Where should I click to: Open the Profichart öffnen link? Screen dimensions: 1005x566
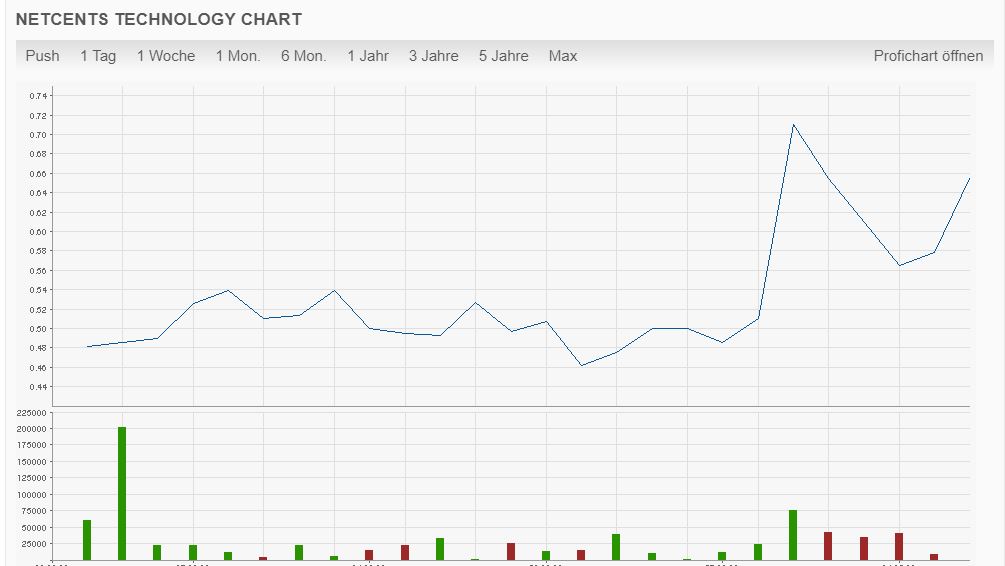pyautogui.click(x=928, y=56)
